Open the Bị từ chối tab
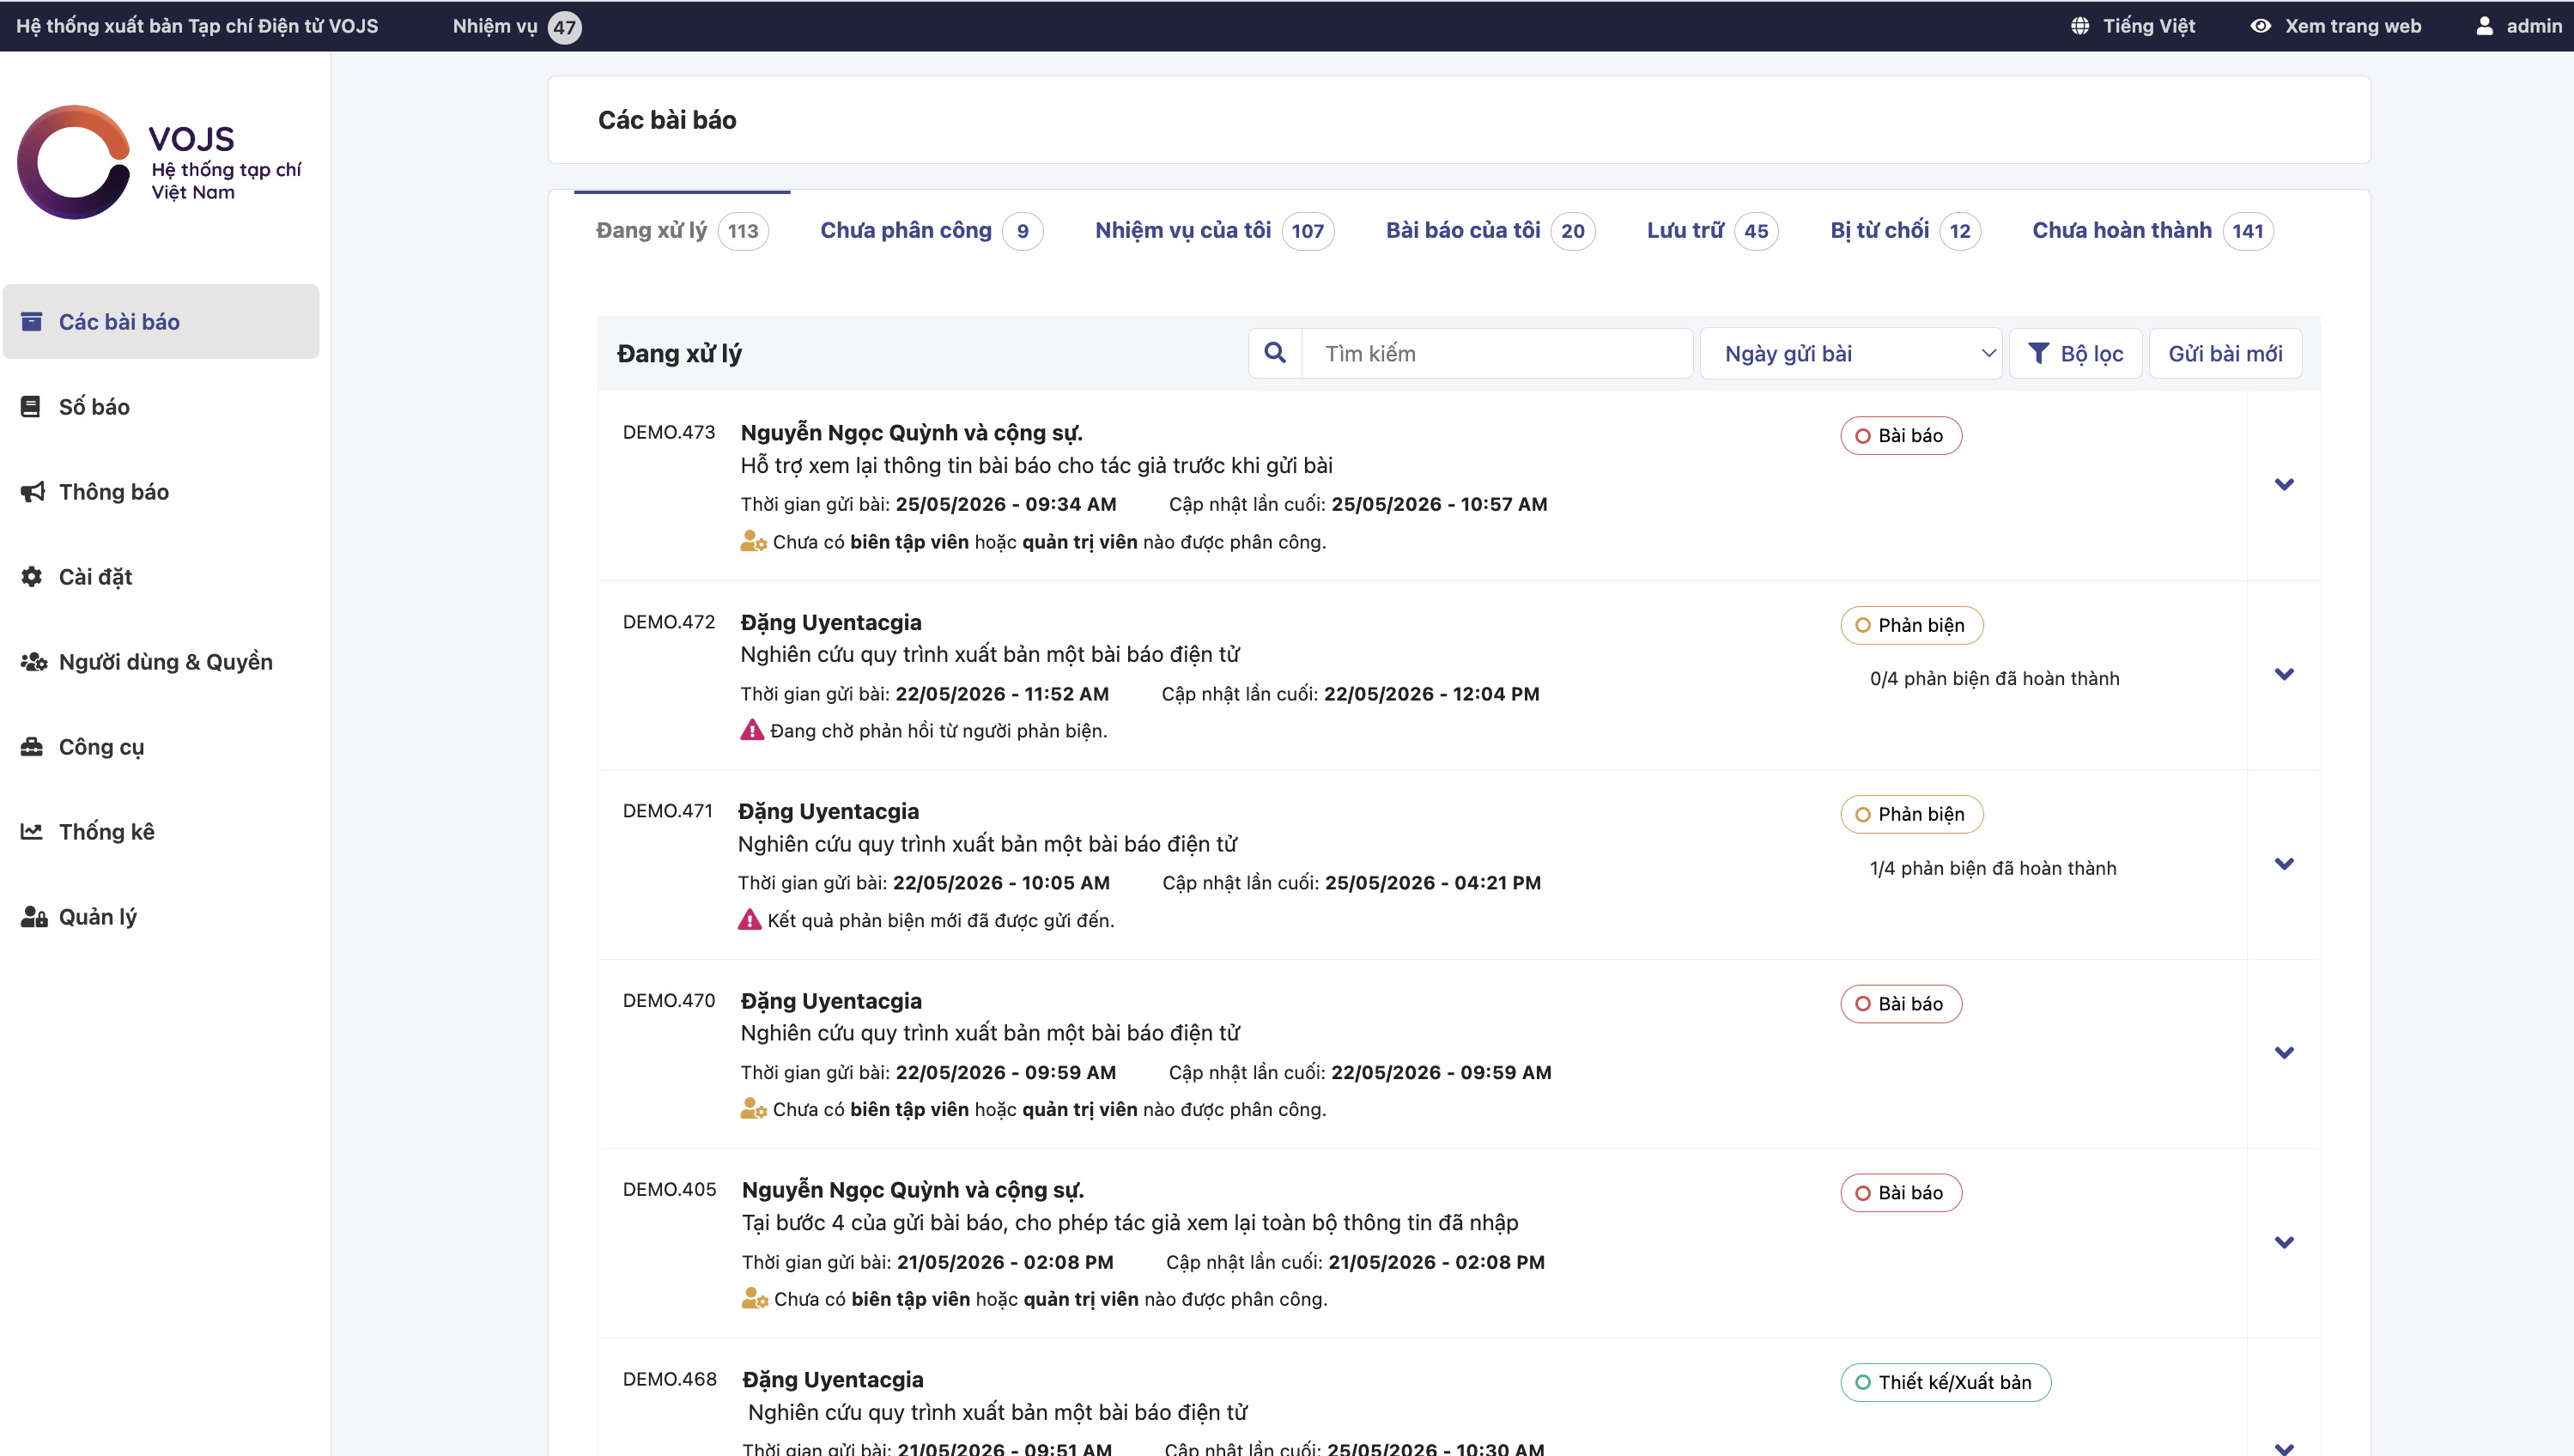 coord(1905,231)
